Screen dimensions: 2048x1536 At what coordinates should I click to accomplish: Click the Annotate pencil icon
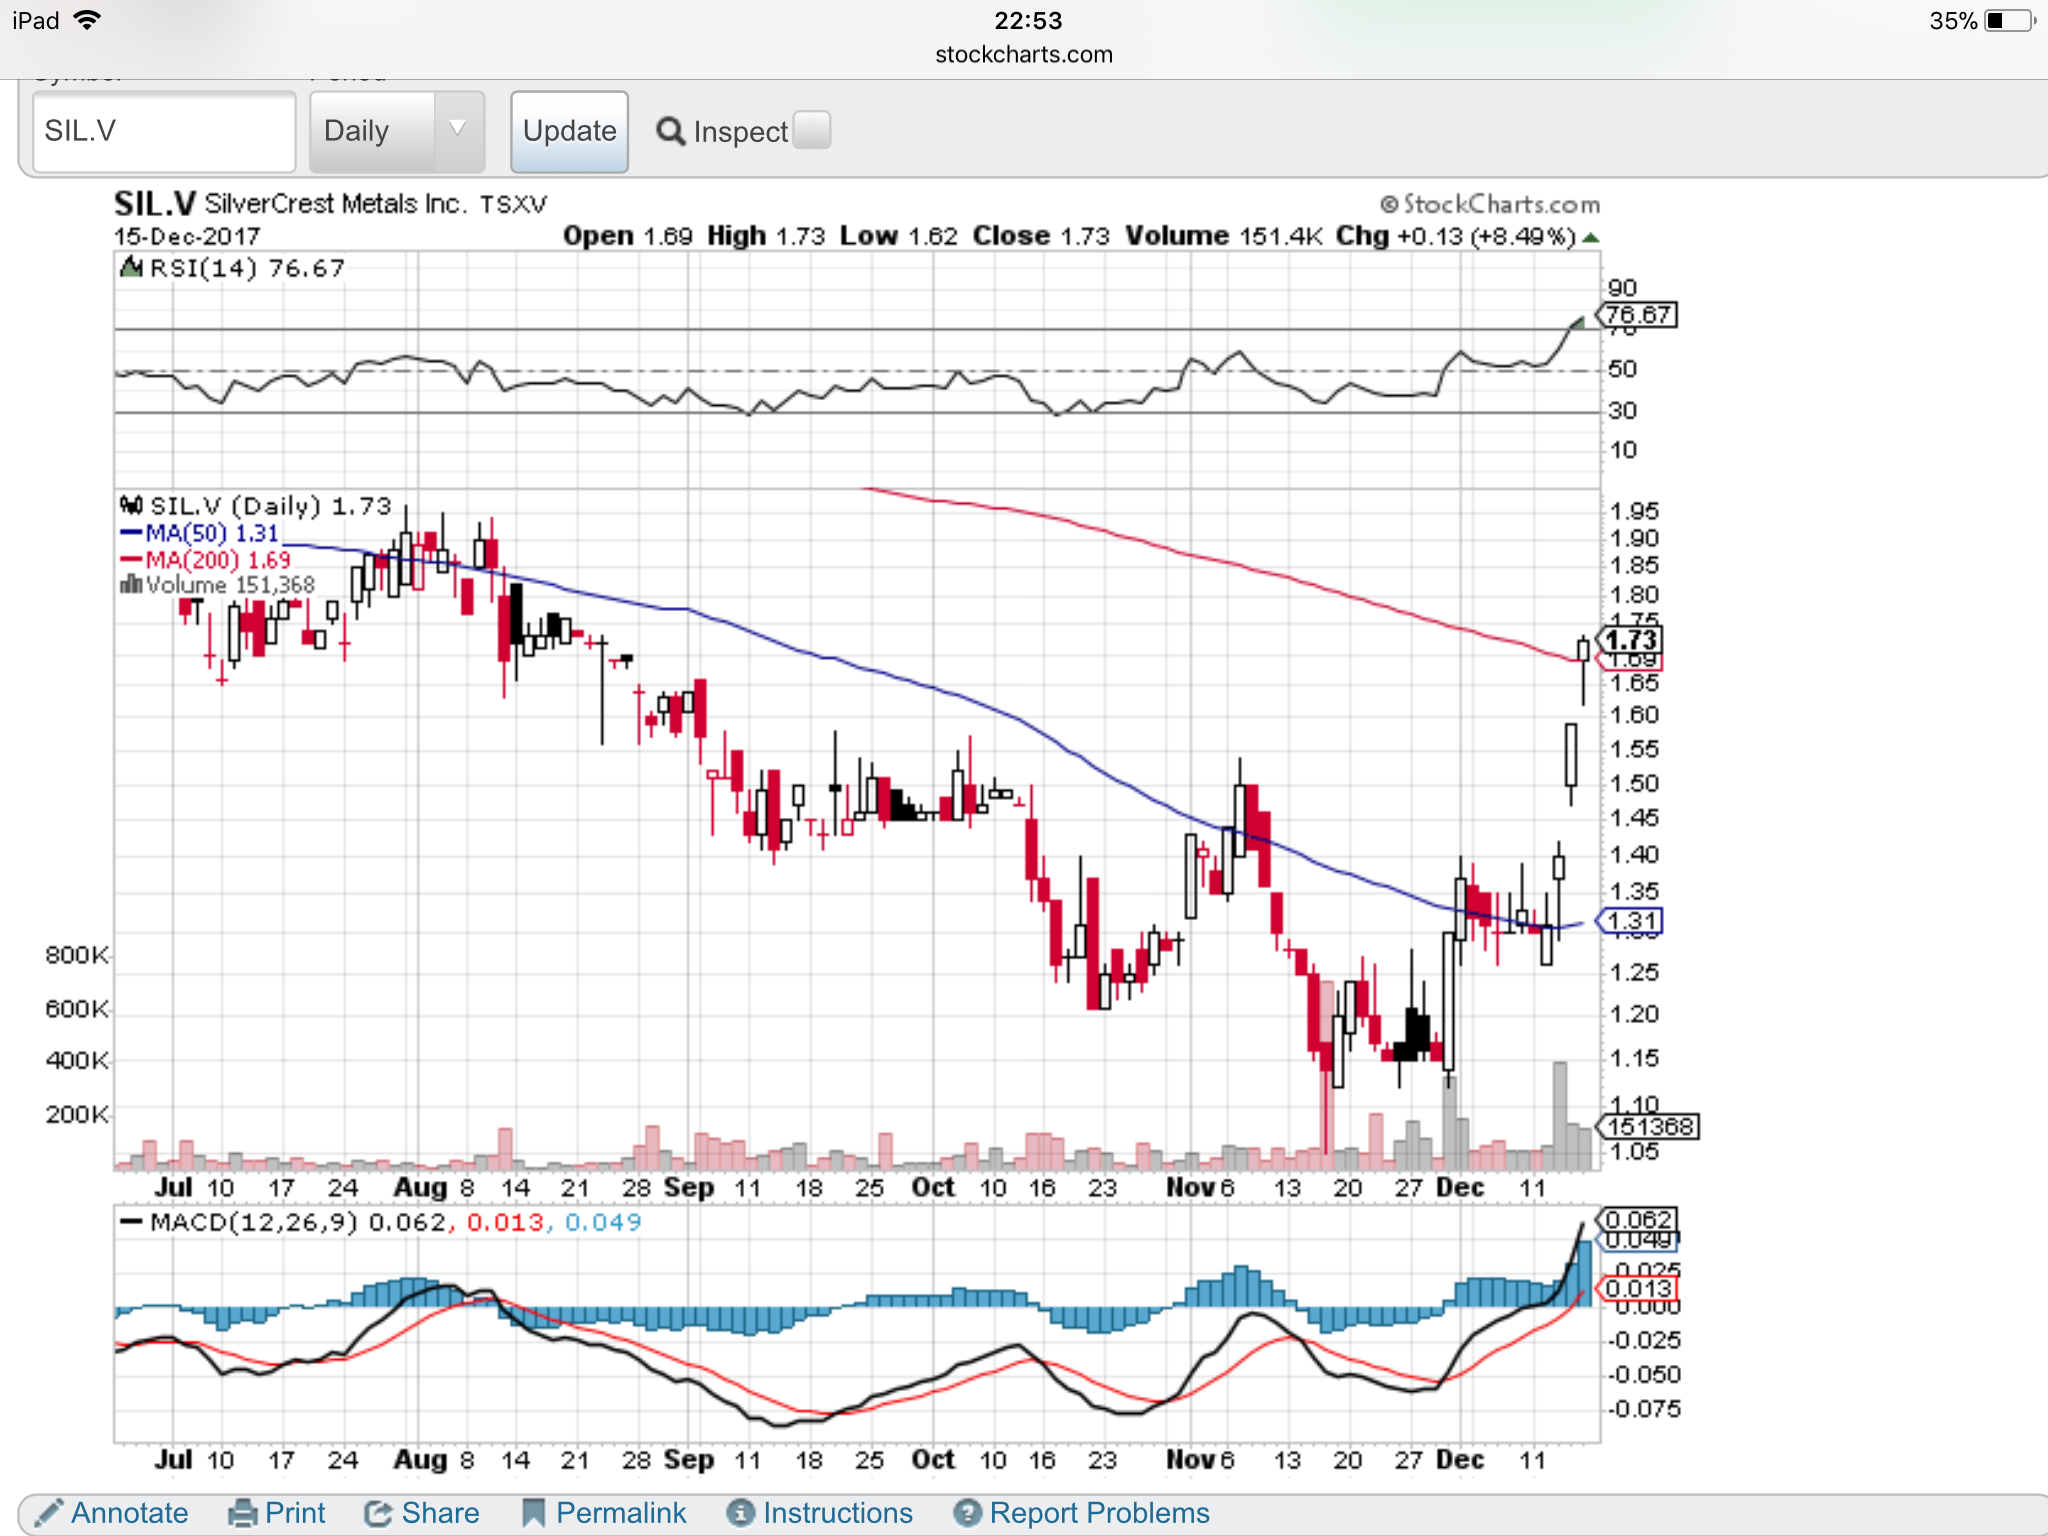(x=48, y=1512)
